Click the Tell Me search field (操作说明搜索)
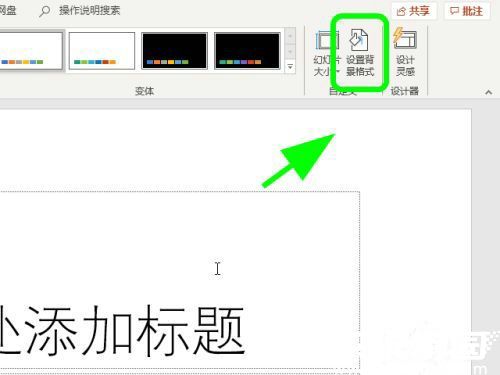Screen dimensions: 500x375 point(89,11)
